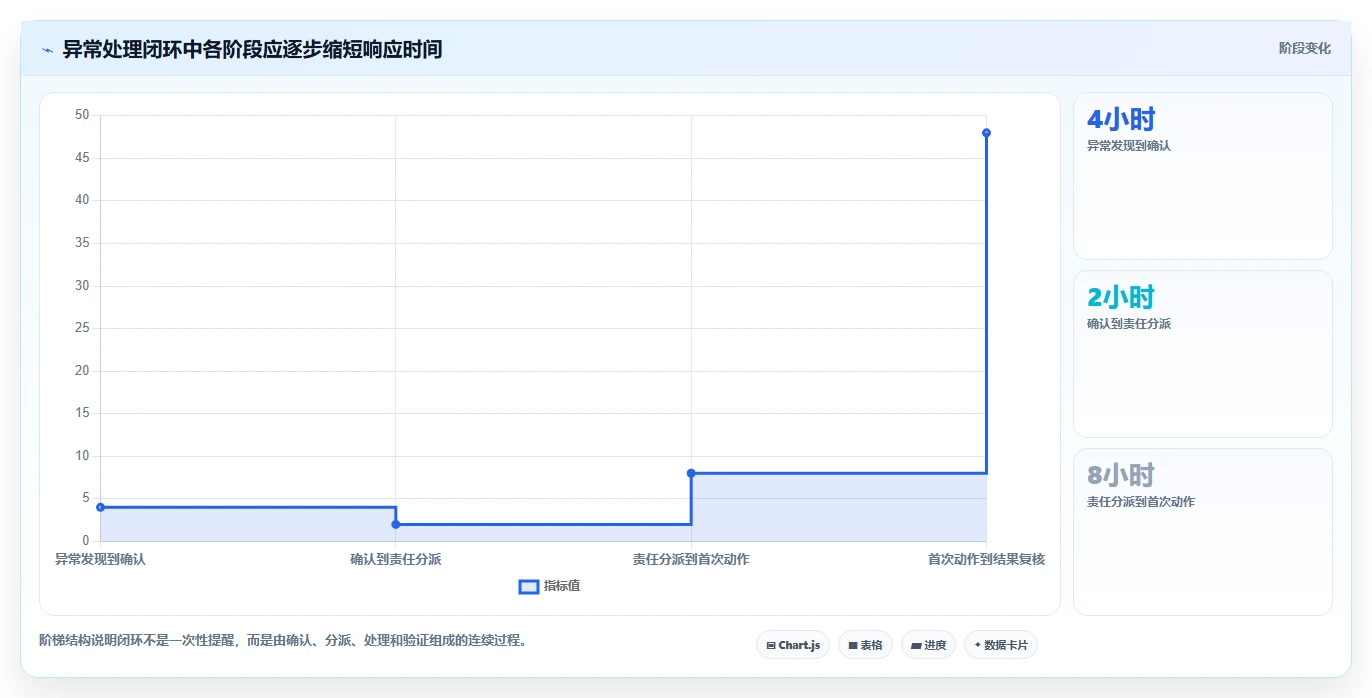Click the x-axis label 异常发现到确认
Viewport: 1372px width, 698px height.
(x=100, y=559)
